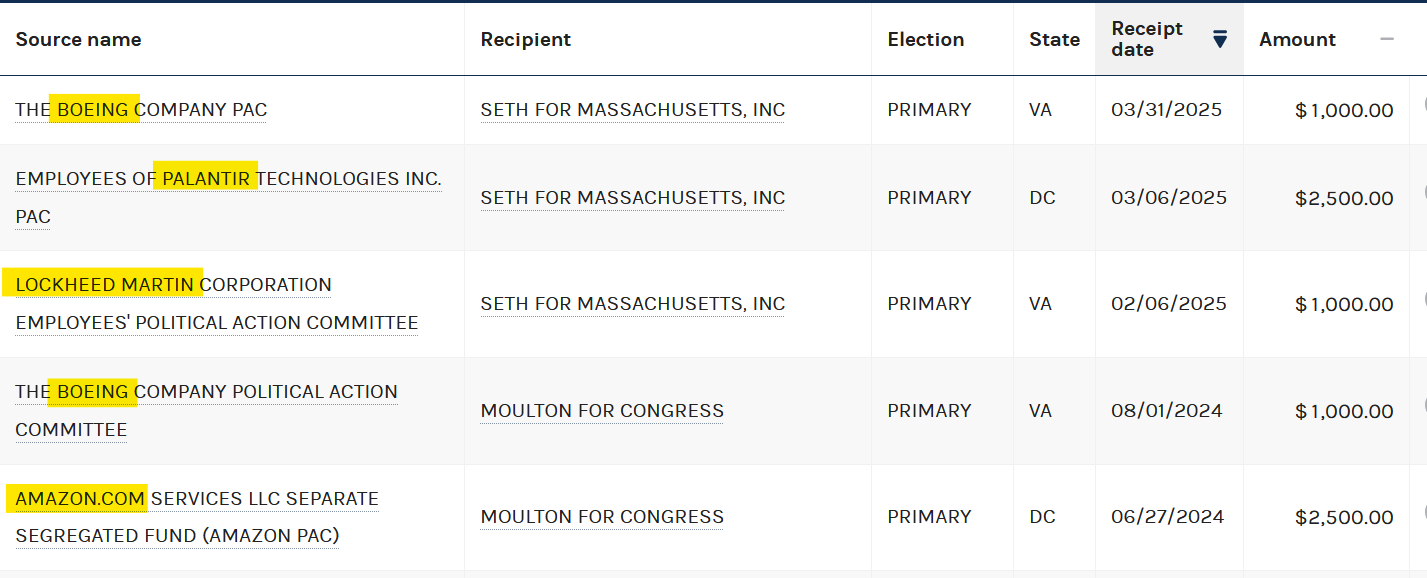Open Moulton for Congress recipient dated 08/01/2024
This screenshot has width=1427, height=578.
coord(602,411)
